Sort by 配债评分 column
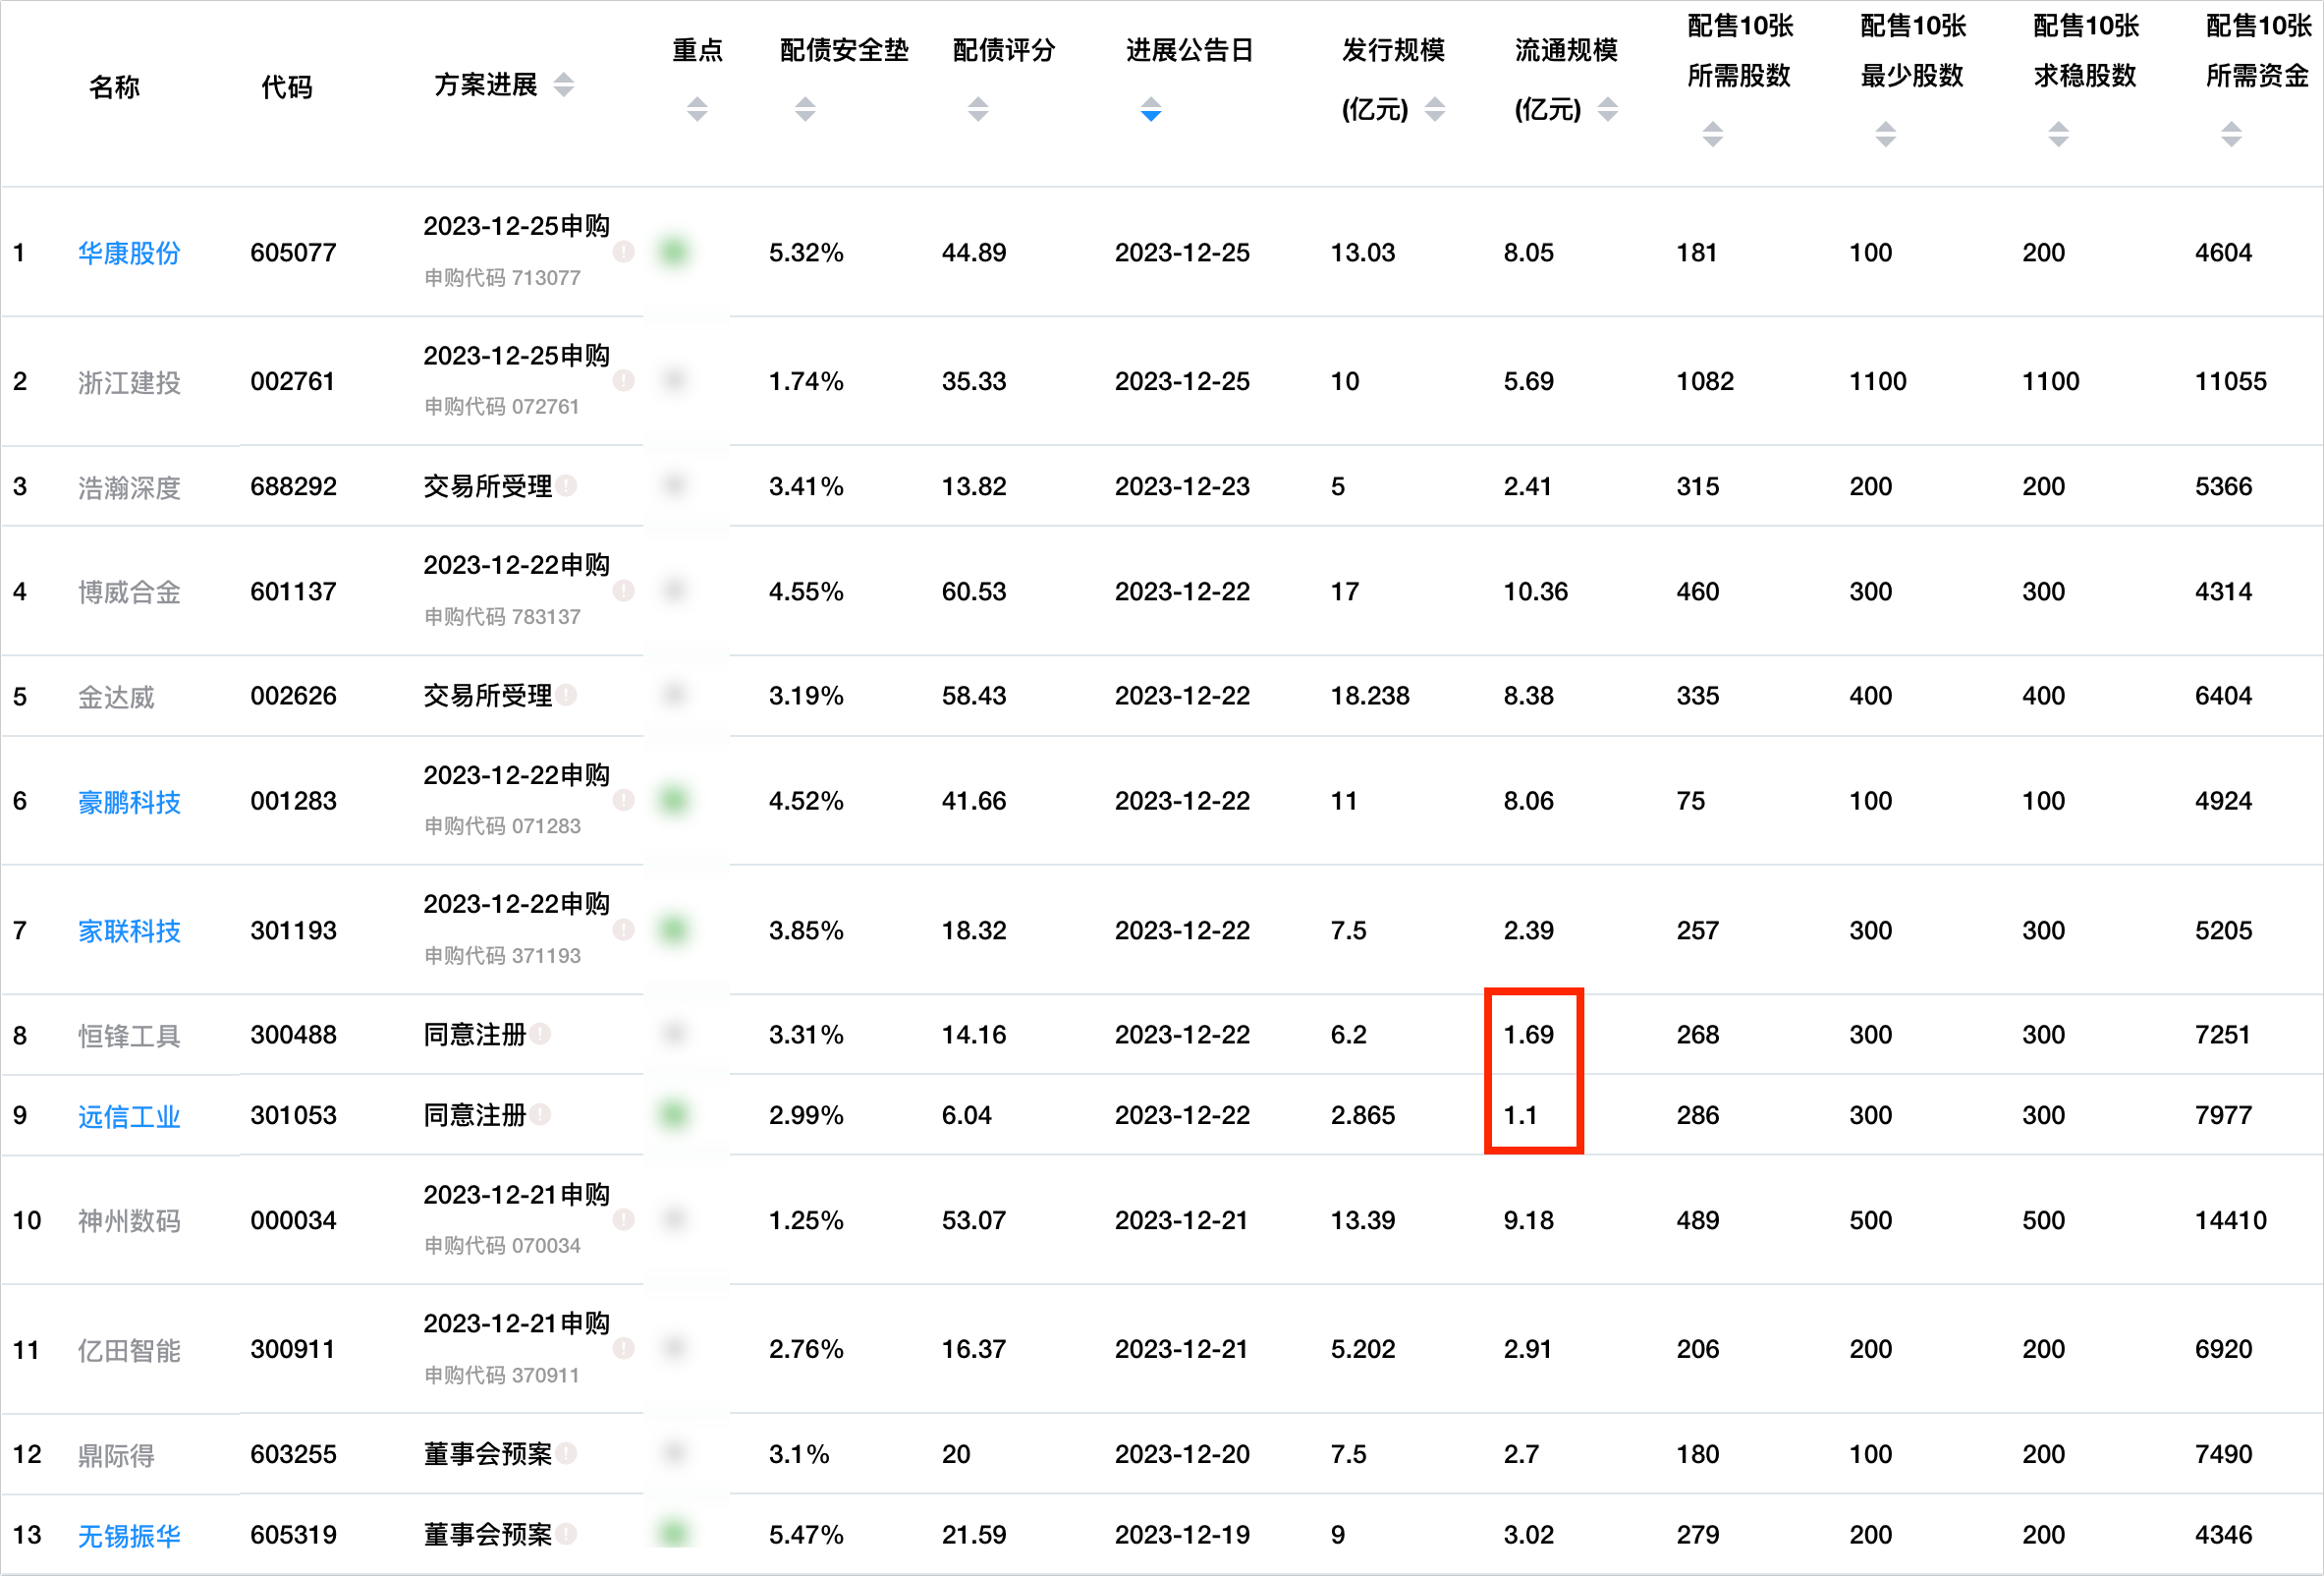Image resolution: width=2324 pixels, height=1576 pixels. tap(978, 109)
